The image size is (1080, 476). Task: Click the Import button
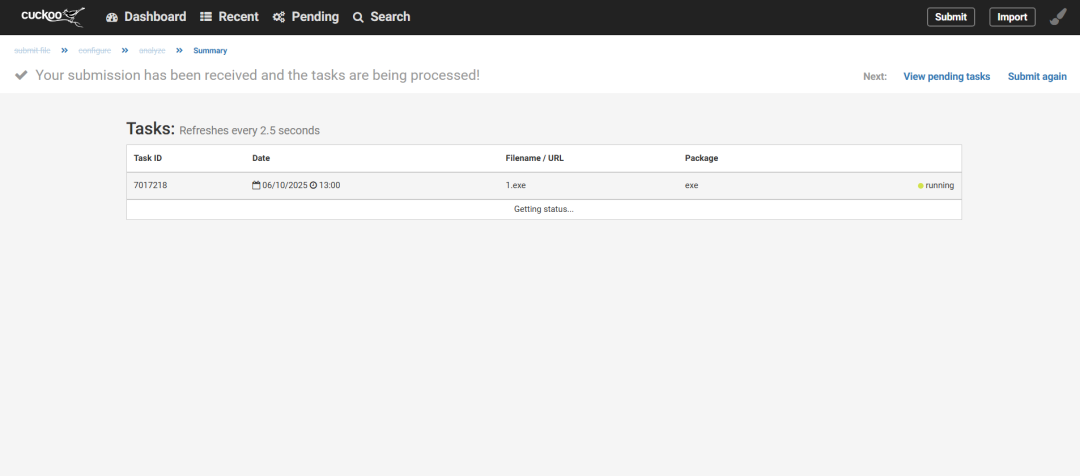(x=1012, y=17)
